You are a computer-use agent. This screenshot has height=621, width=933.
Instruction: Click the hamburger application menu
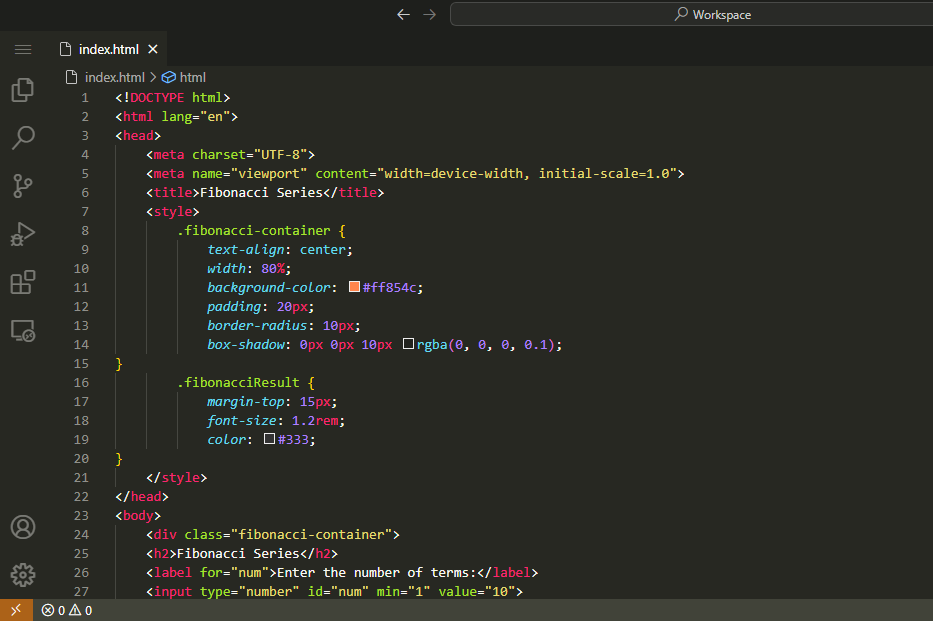[22, 49]
